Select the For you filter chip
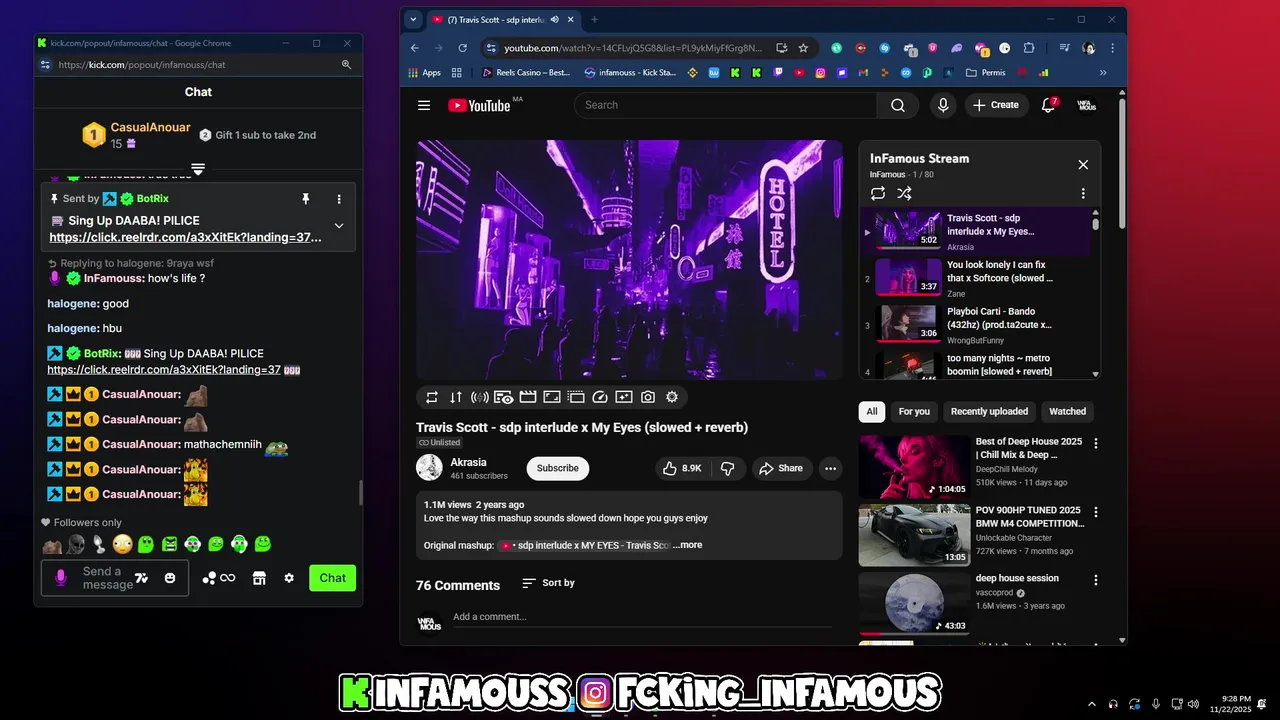Image resolution: width=1280 pixels, height=720 pixels. (x=914, y=411)
